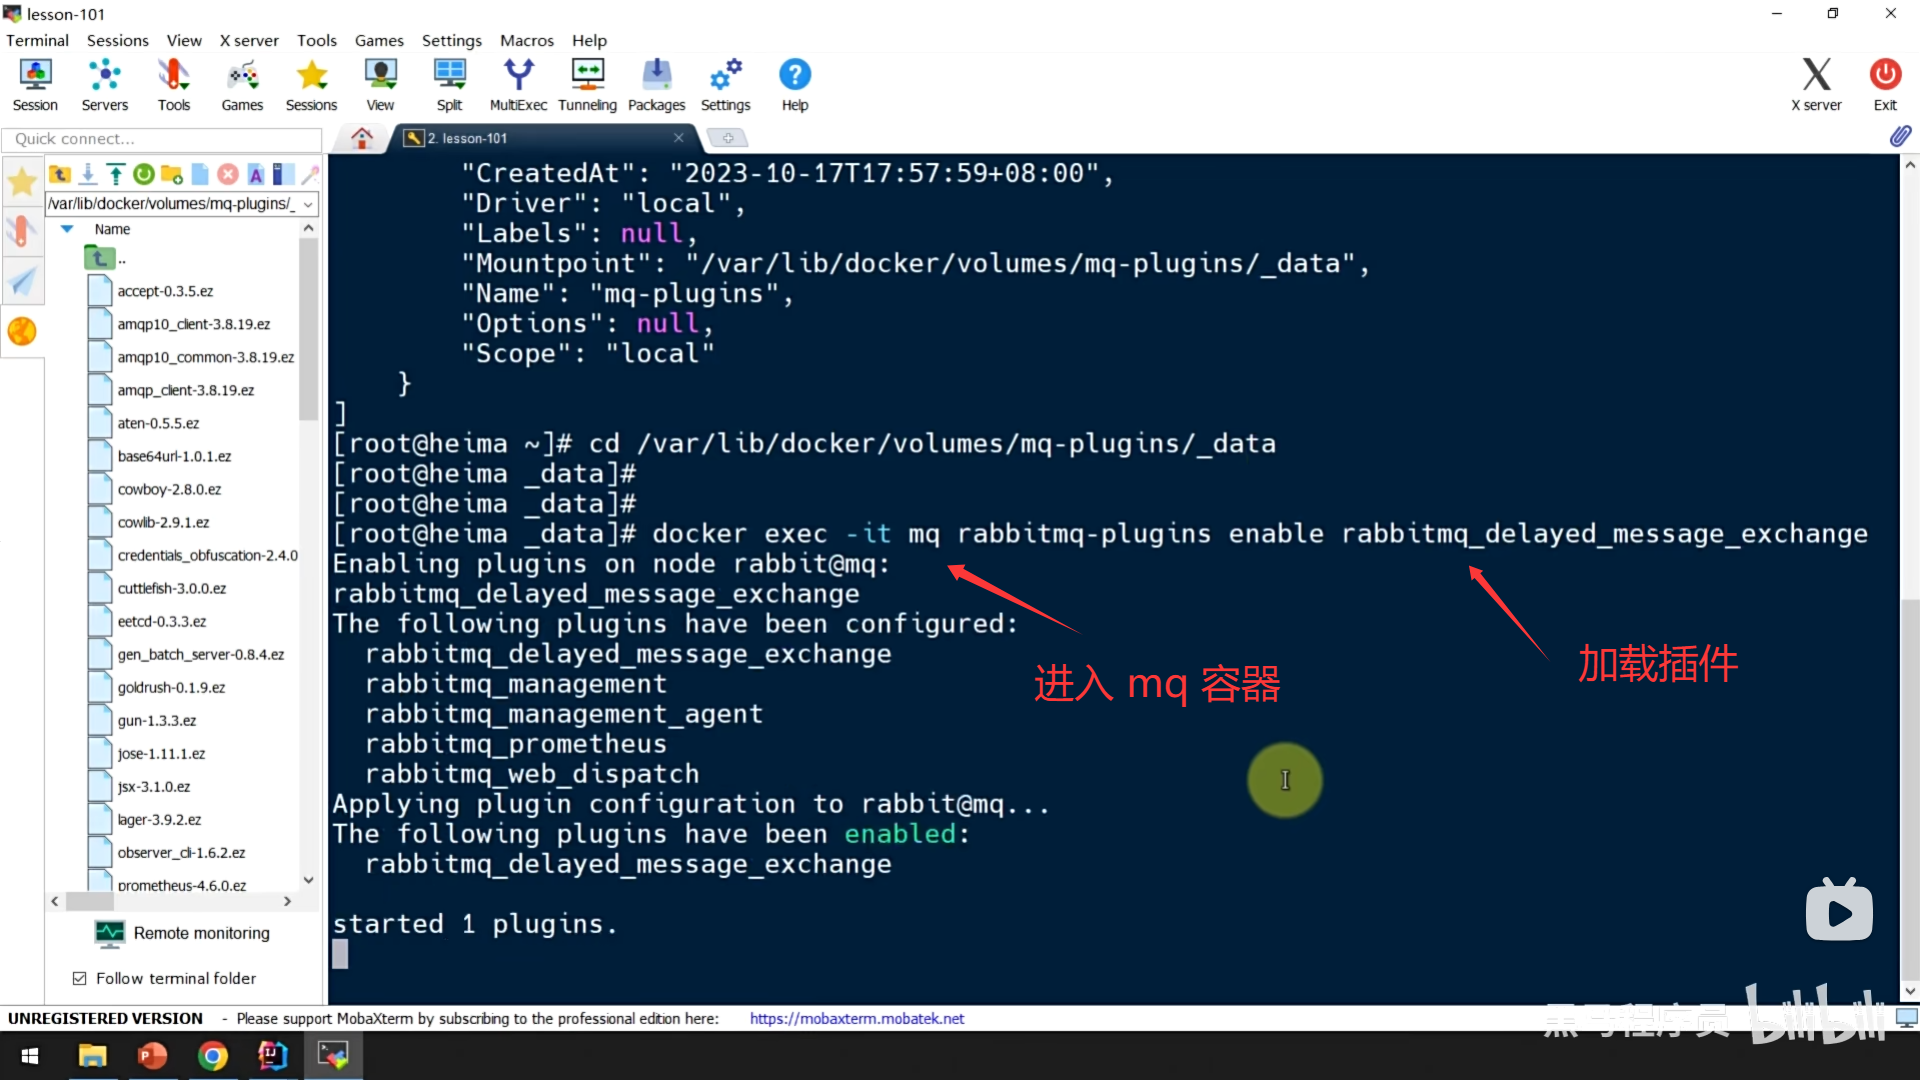Open the mobaxterm.mobatek.net link

[856, 1018]
